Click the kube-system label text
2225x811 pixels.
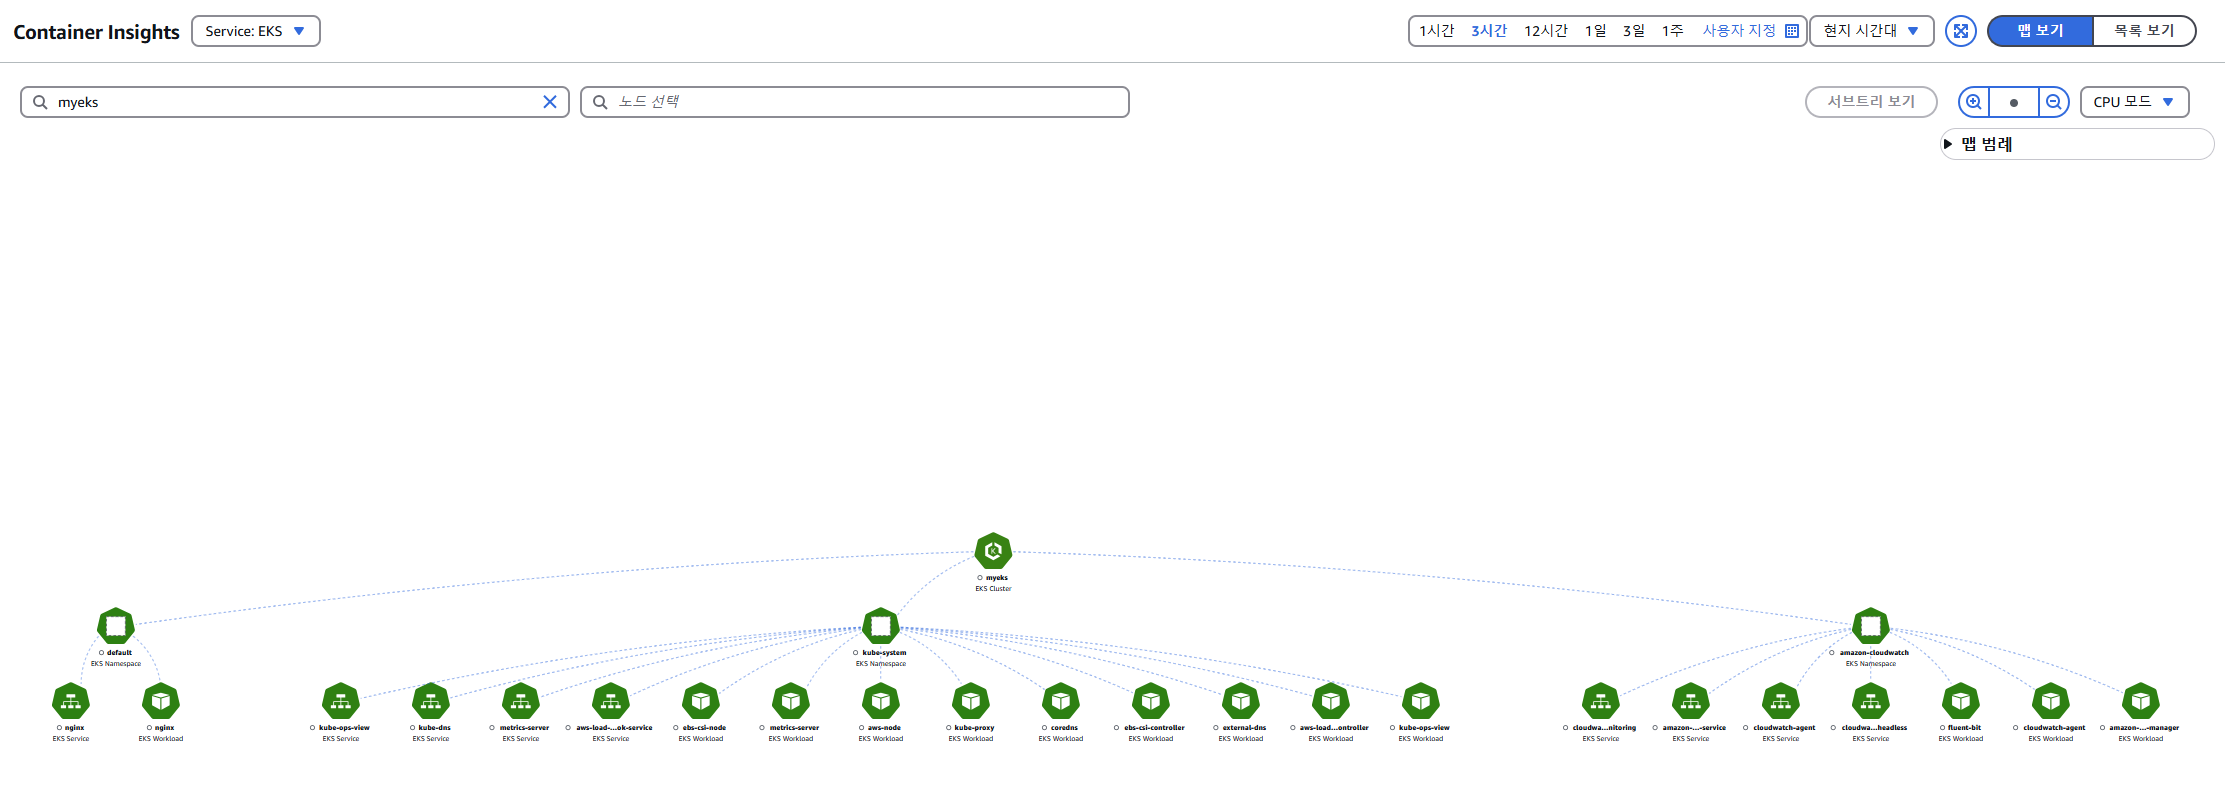click(884, 653)
